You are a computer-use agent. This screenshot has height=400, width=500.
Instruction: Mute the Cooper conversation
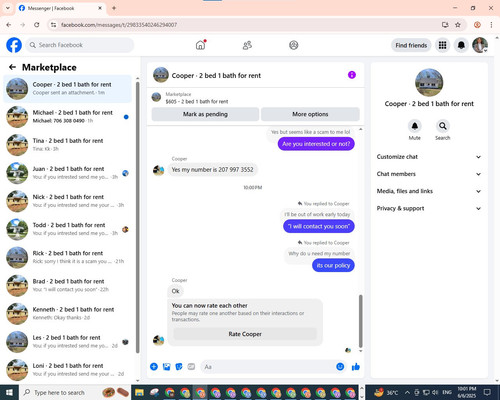point(415,126)
